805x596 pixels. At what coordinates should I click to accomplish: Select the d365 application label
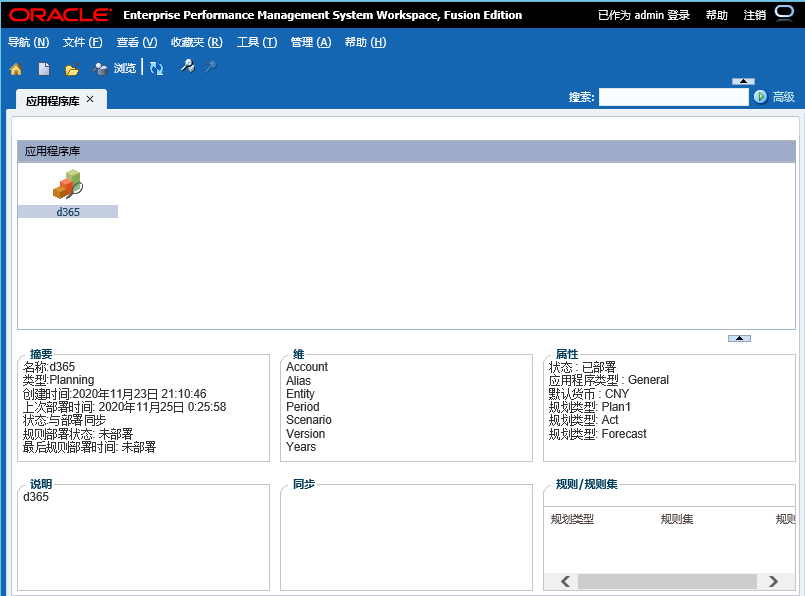(68, 212)
